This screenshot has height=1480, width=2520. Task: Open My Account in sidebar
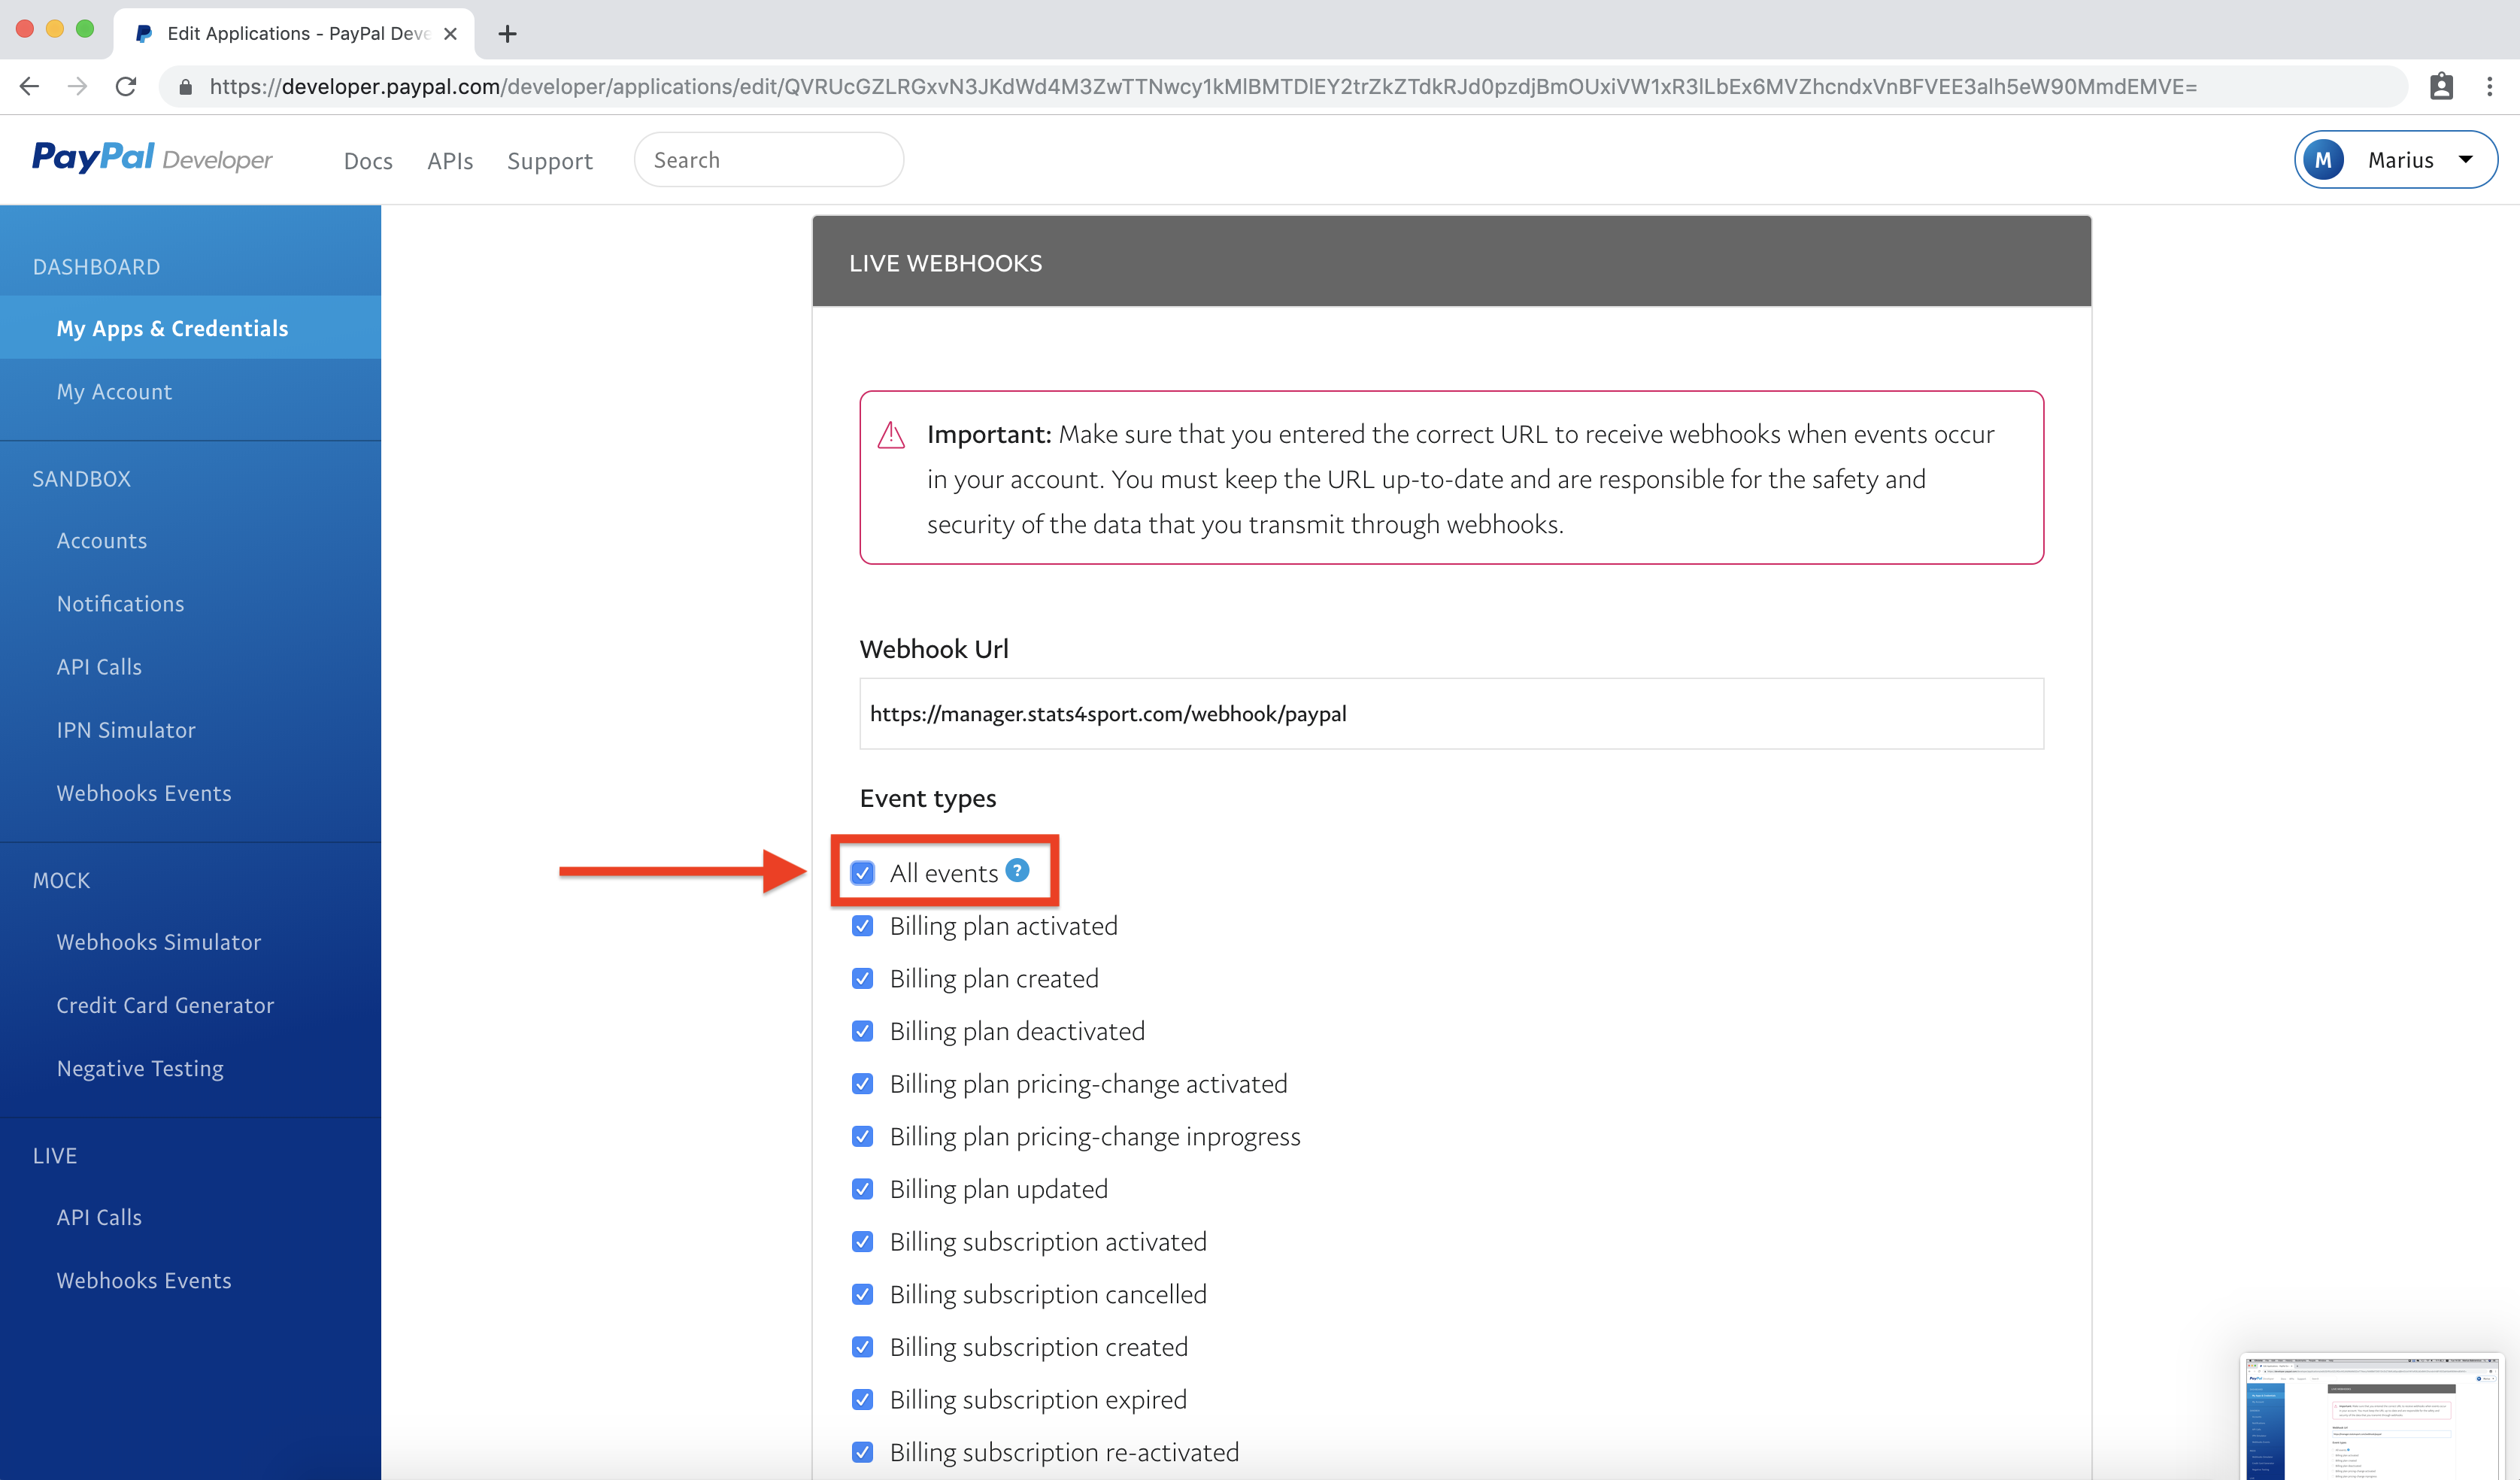(x=114, y=392)
